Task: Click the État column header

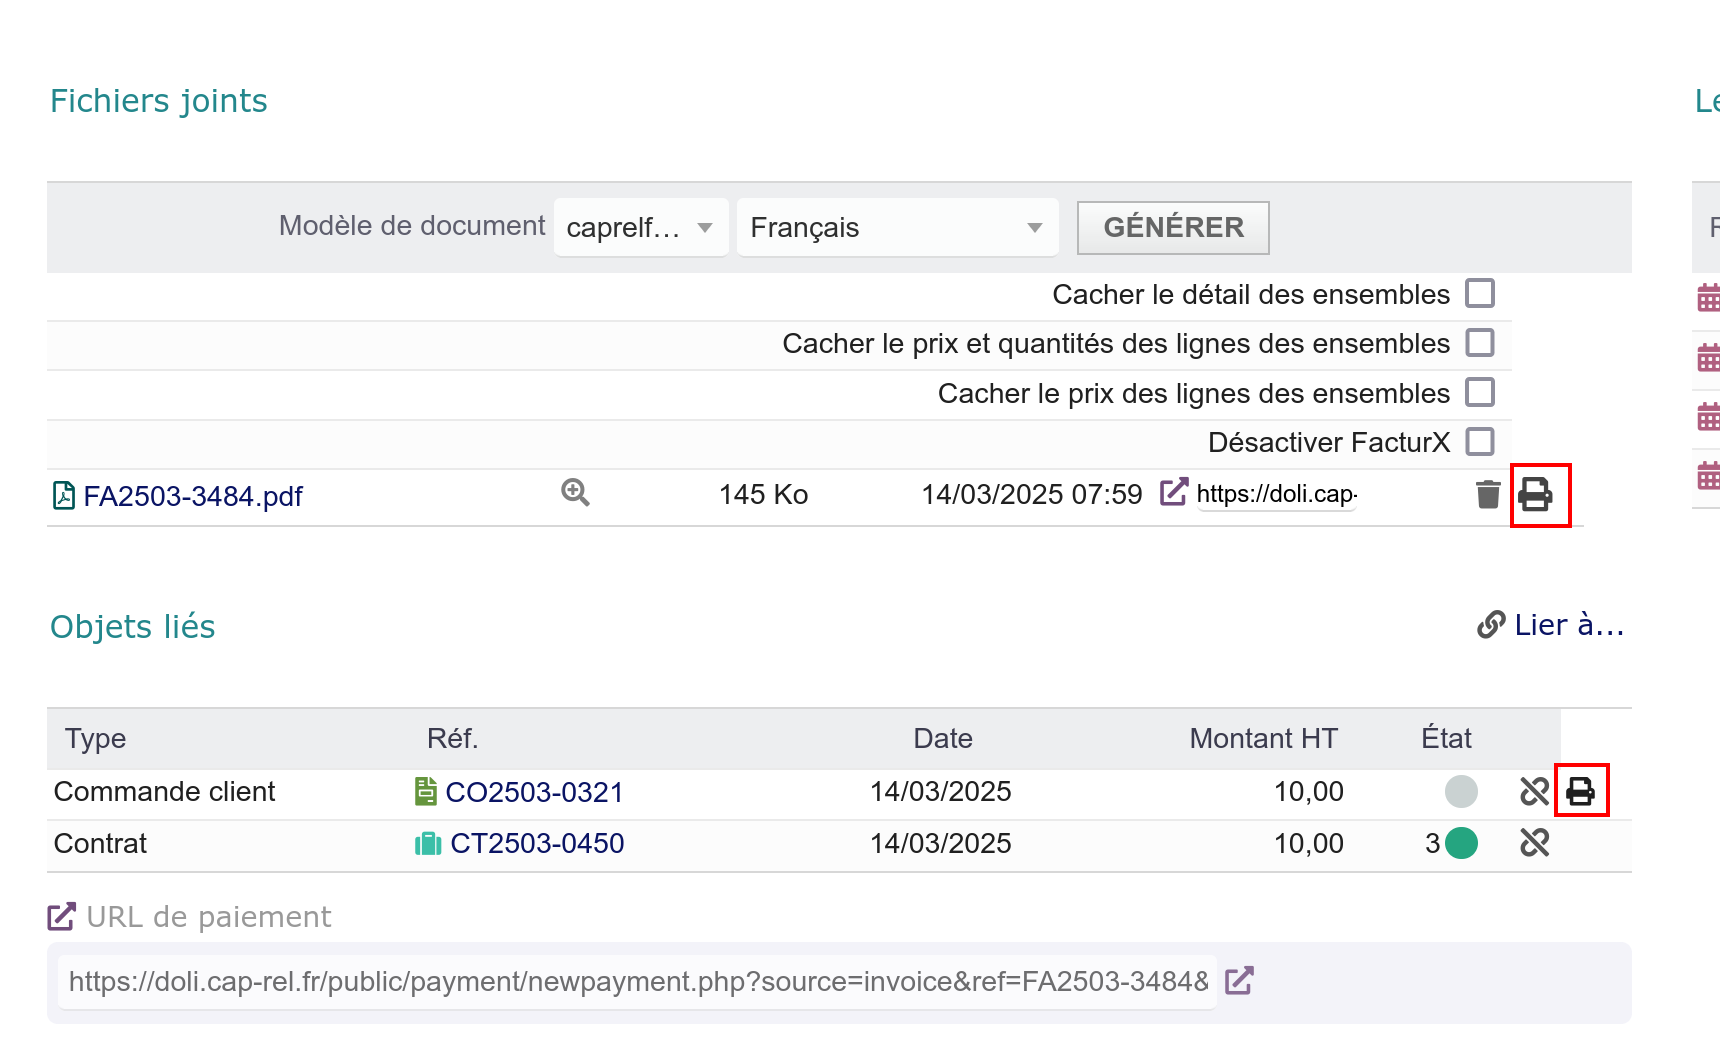Action: (1446, 738)
